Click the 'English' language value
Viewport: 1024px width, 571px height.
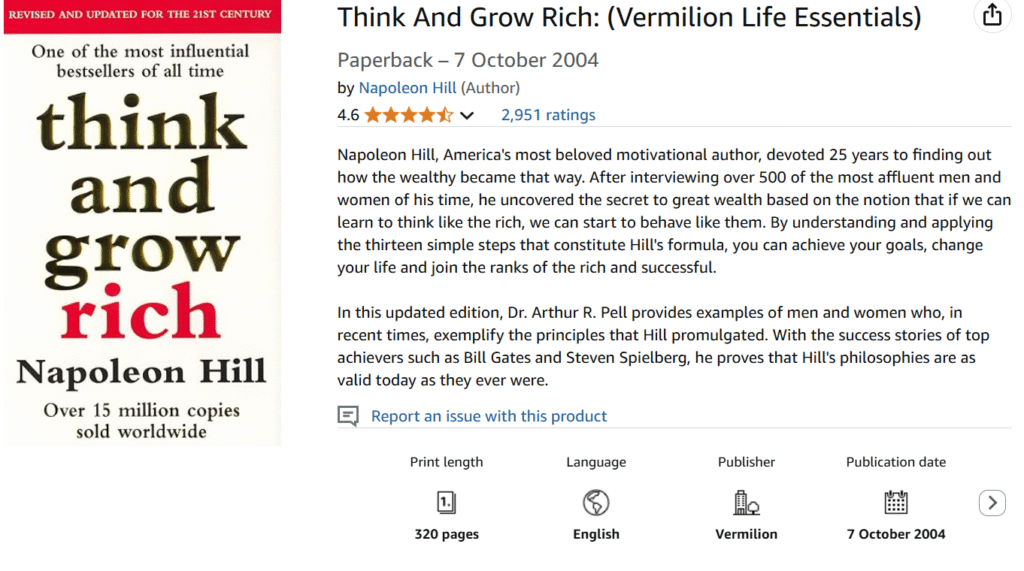click(x=596, y=534)
